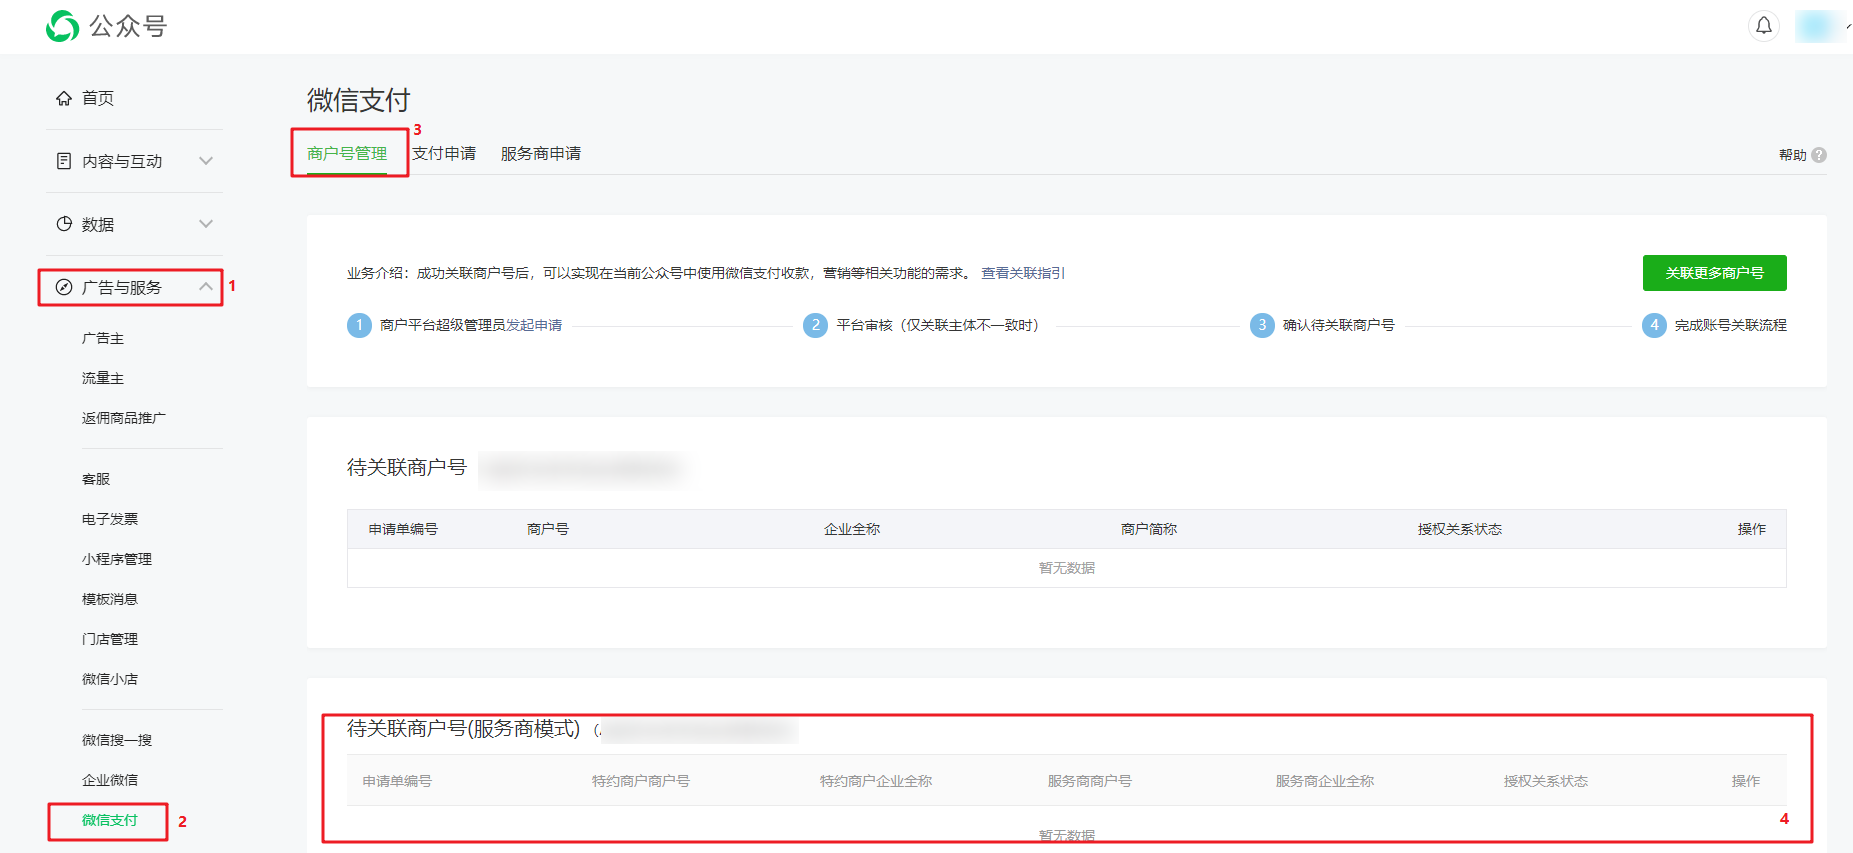Click 微信支付 page title
Viewport: 1853px width, 853px height.
click(359, 100)
